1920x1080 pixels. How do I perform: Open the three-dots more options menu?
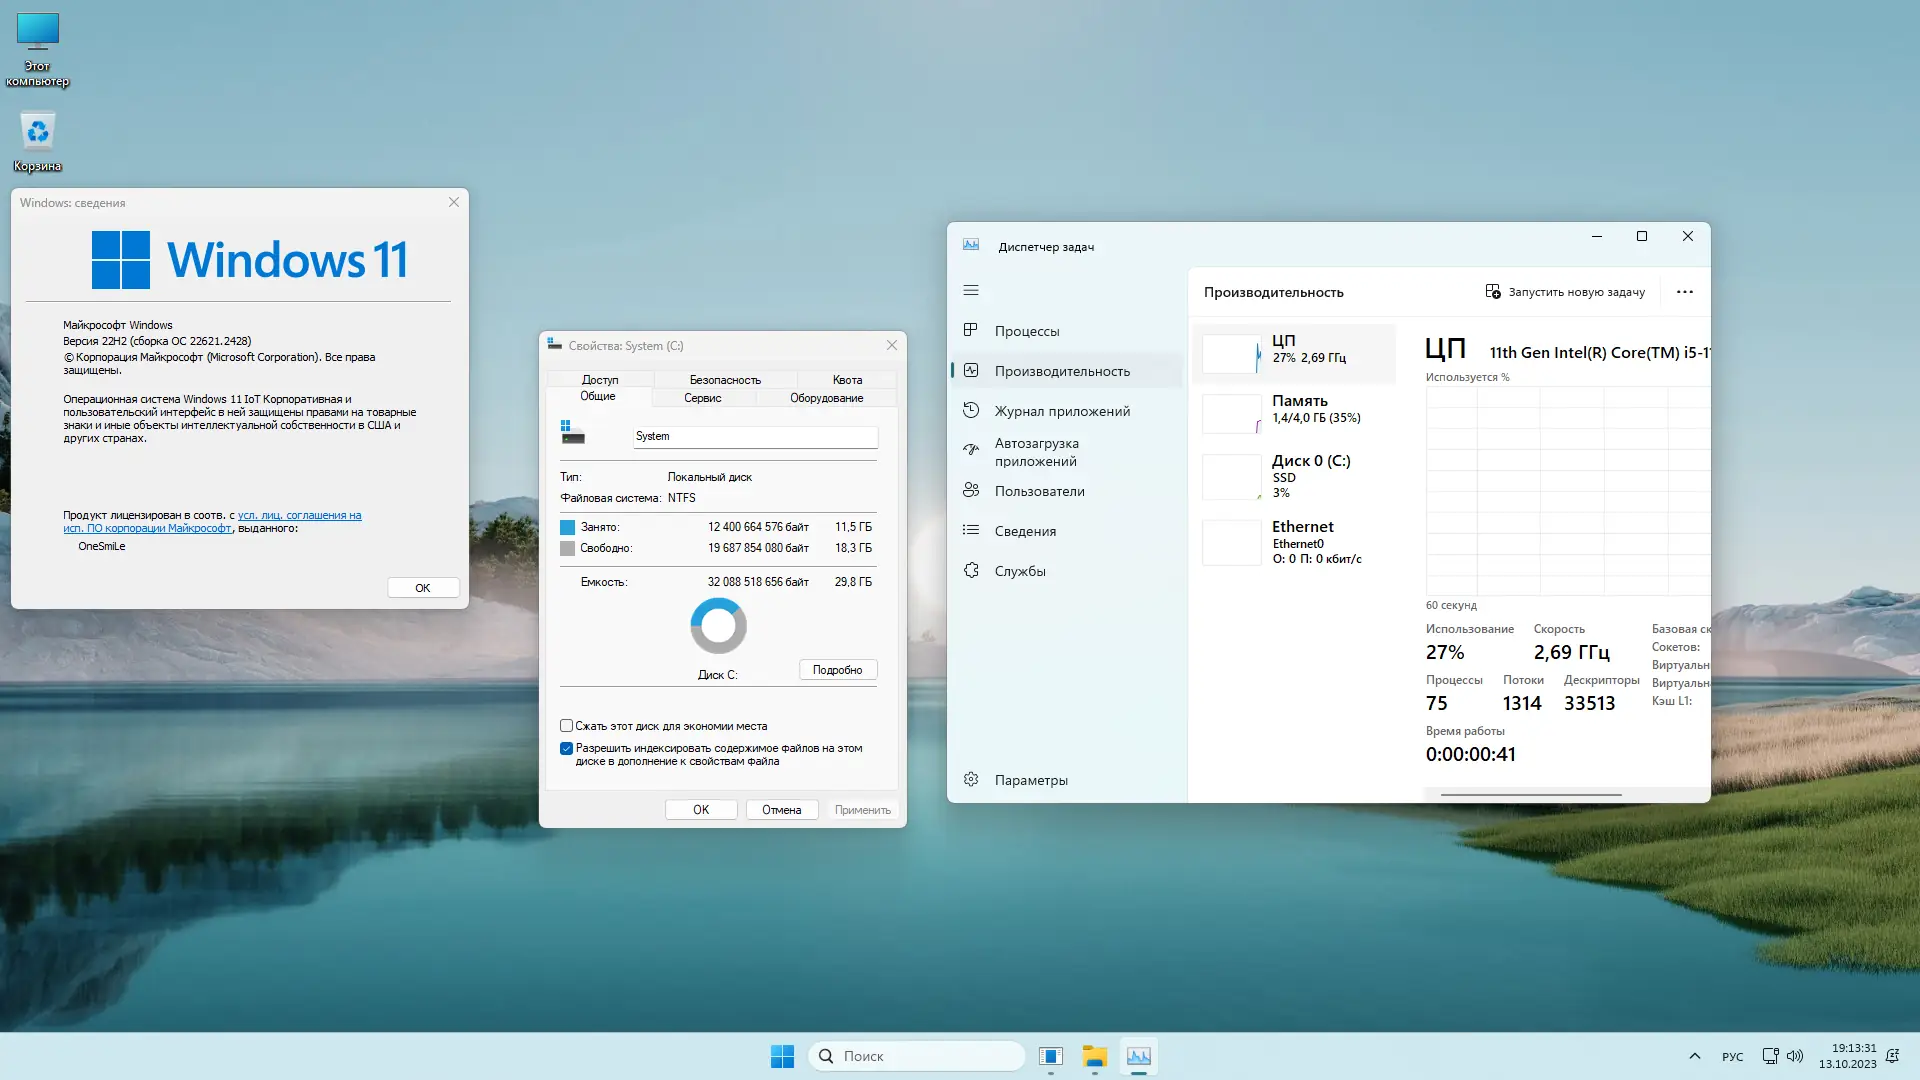pyautogui.click(x=1684, y=292)
